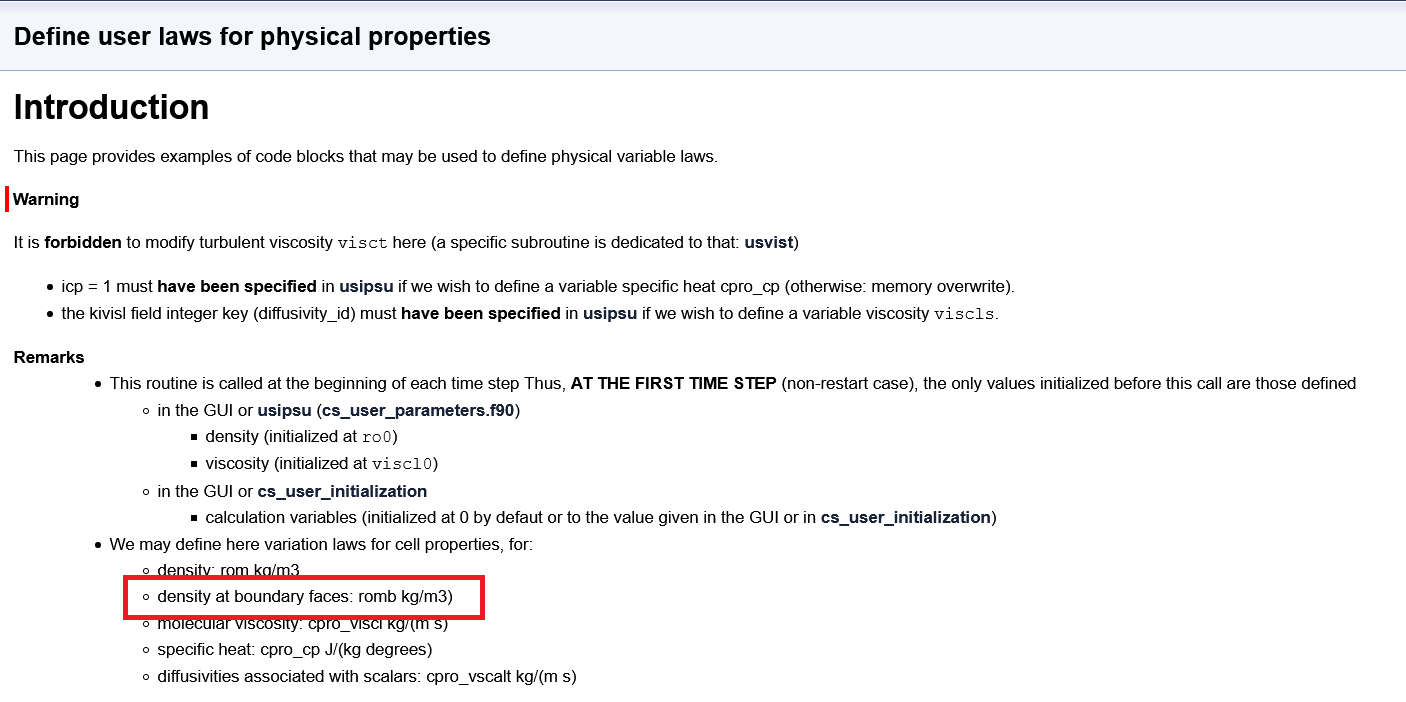Click the Warning section label
This screenshot has width=1406, height=702.
tap(46, 199)
